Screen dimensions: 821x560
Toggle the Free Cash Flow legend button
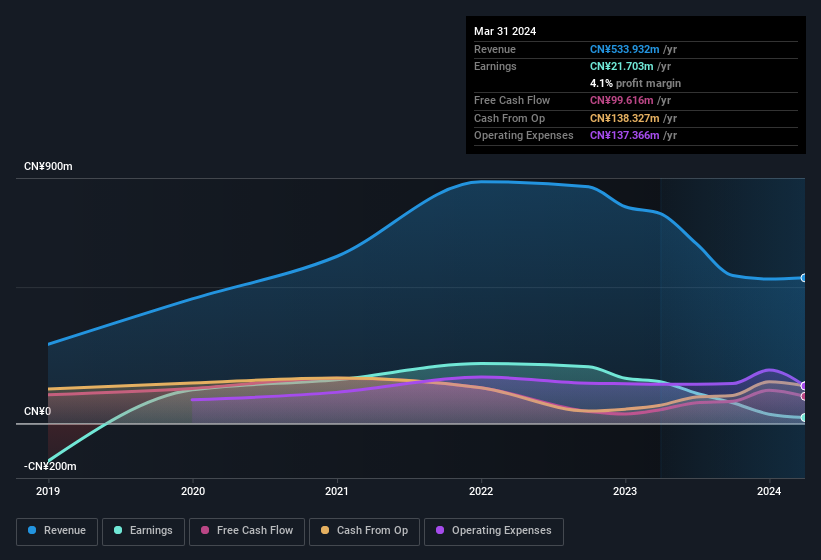[x=247, y=531]
